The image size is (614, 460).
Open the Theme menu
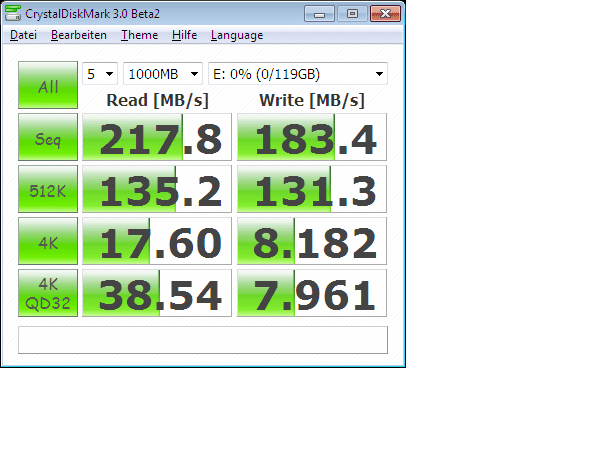click(x=139, y=35)
